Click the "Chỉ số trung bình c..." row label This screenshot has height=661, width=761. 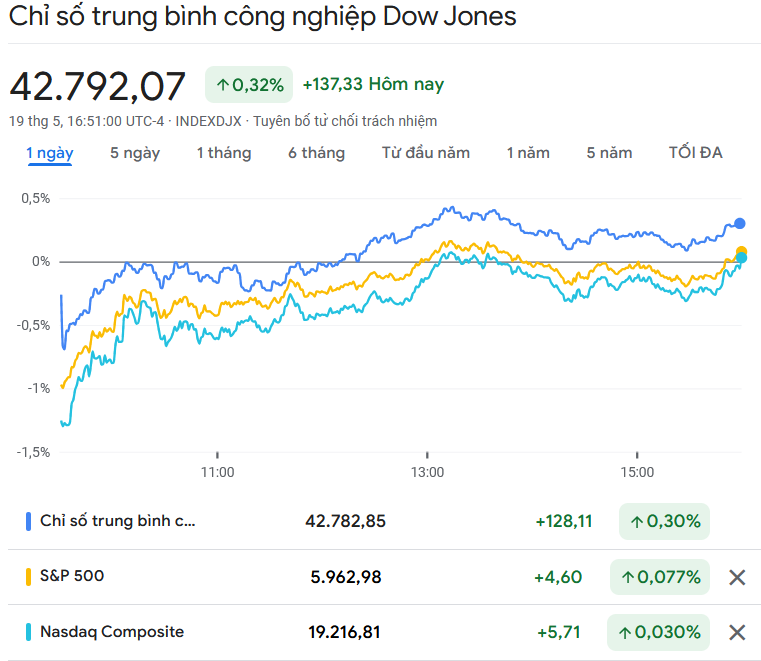118,521
